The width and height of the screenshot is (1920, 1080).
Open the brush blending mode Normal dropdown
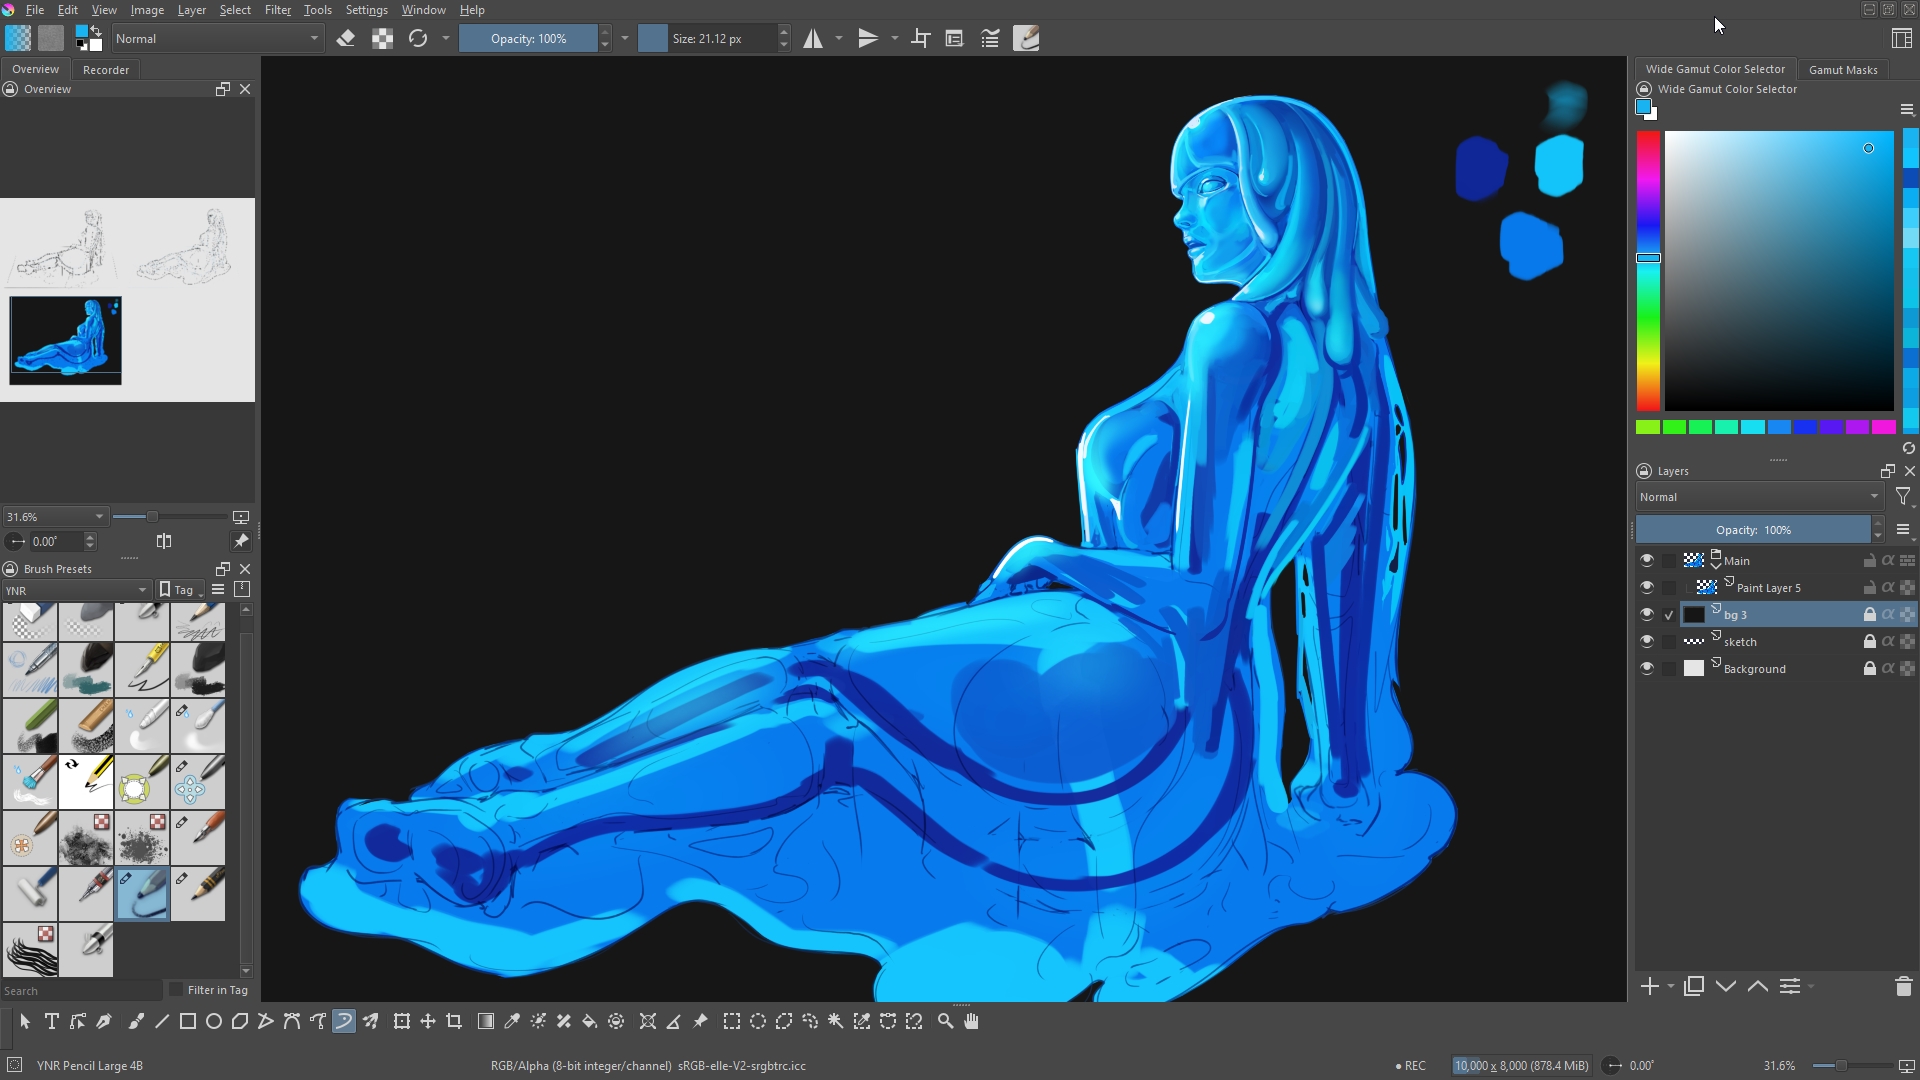click(217, 39)
